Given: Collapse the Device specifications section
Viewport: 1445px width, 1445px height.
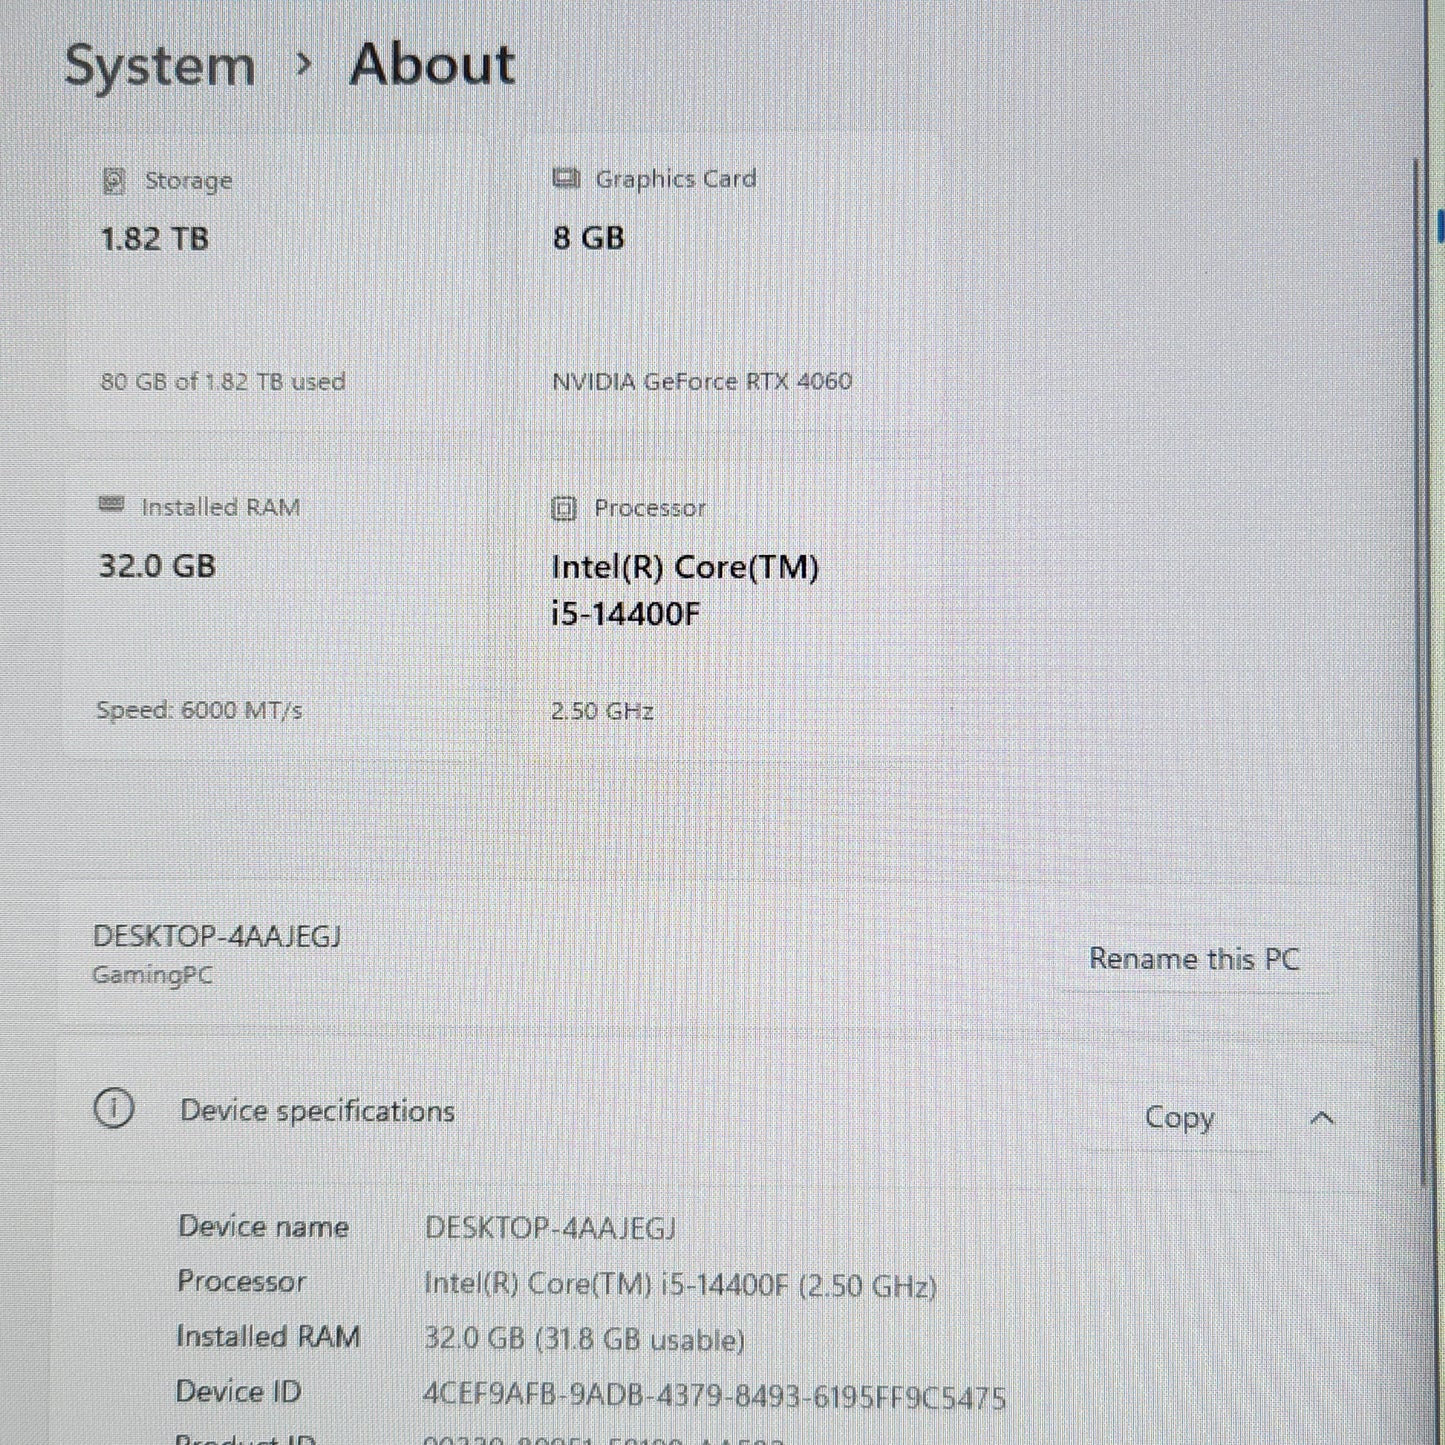Looking at the screenshot, I should pos(1322,1118).
